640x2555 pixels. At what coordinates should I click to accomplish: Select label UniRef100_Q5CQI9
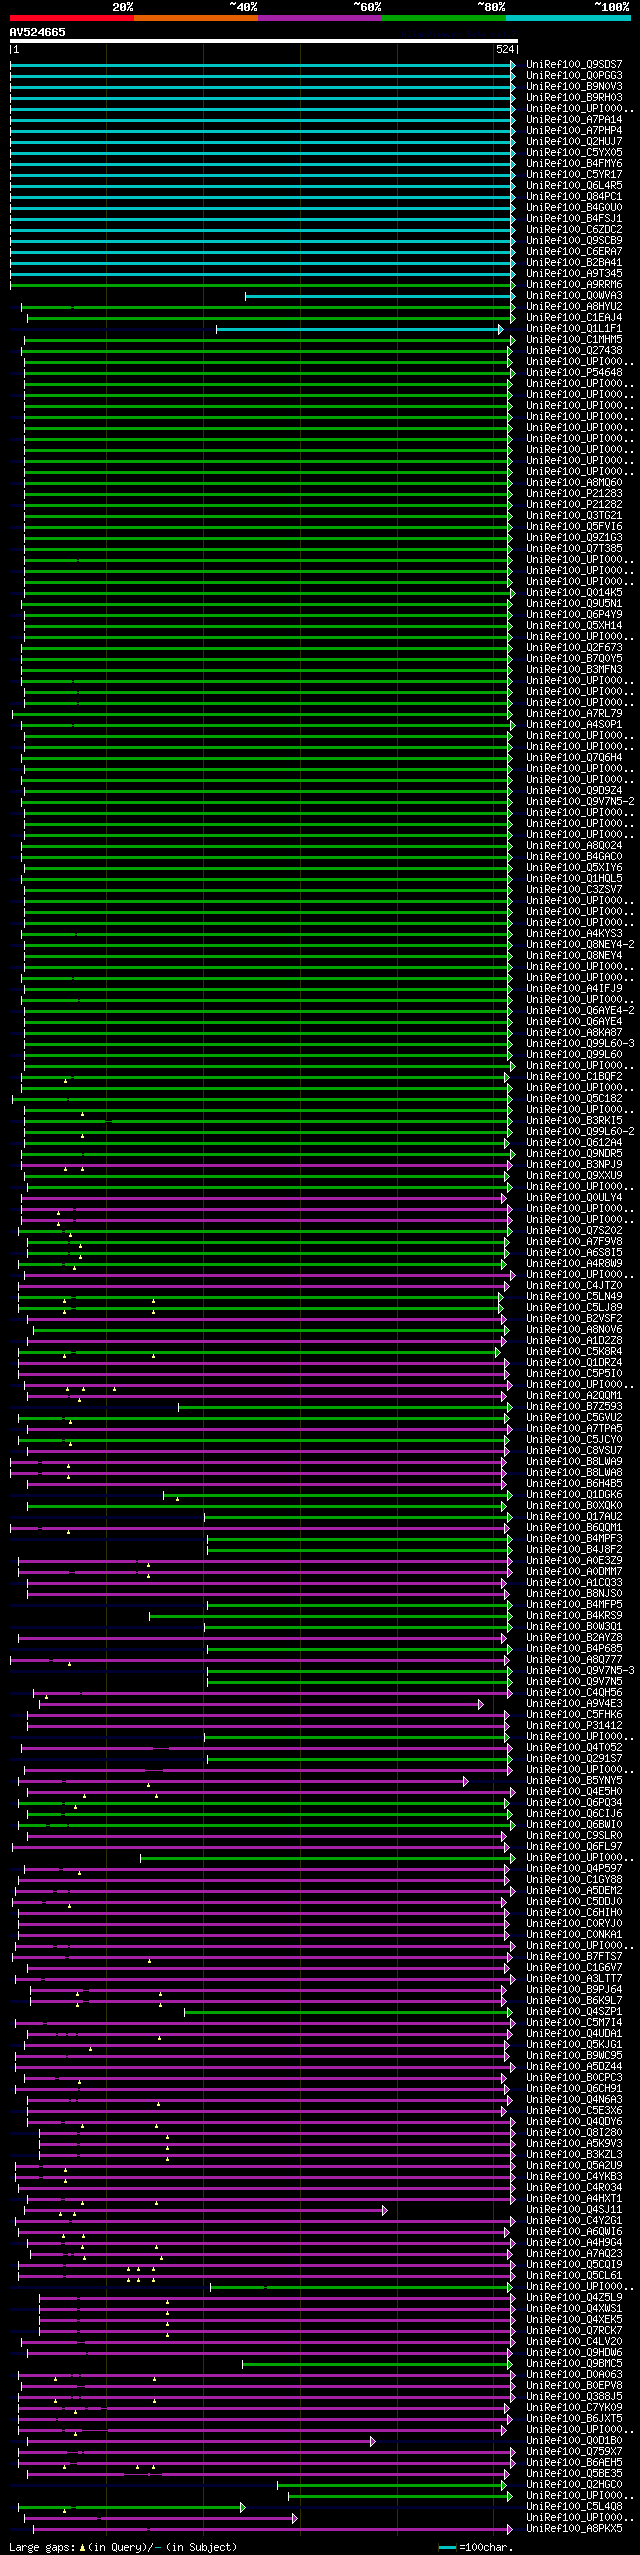click(574, 2265)
